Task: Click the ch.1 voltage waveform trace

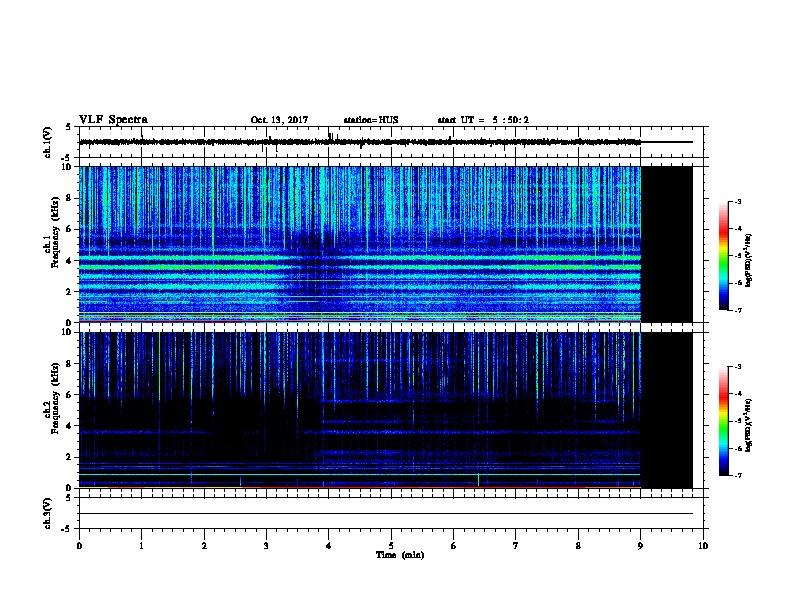Action: click(360, 142)
